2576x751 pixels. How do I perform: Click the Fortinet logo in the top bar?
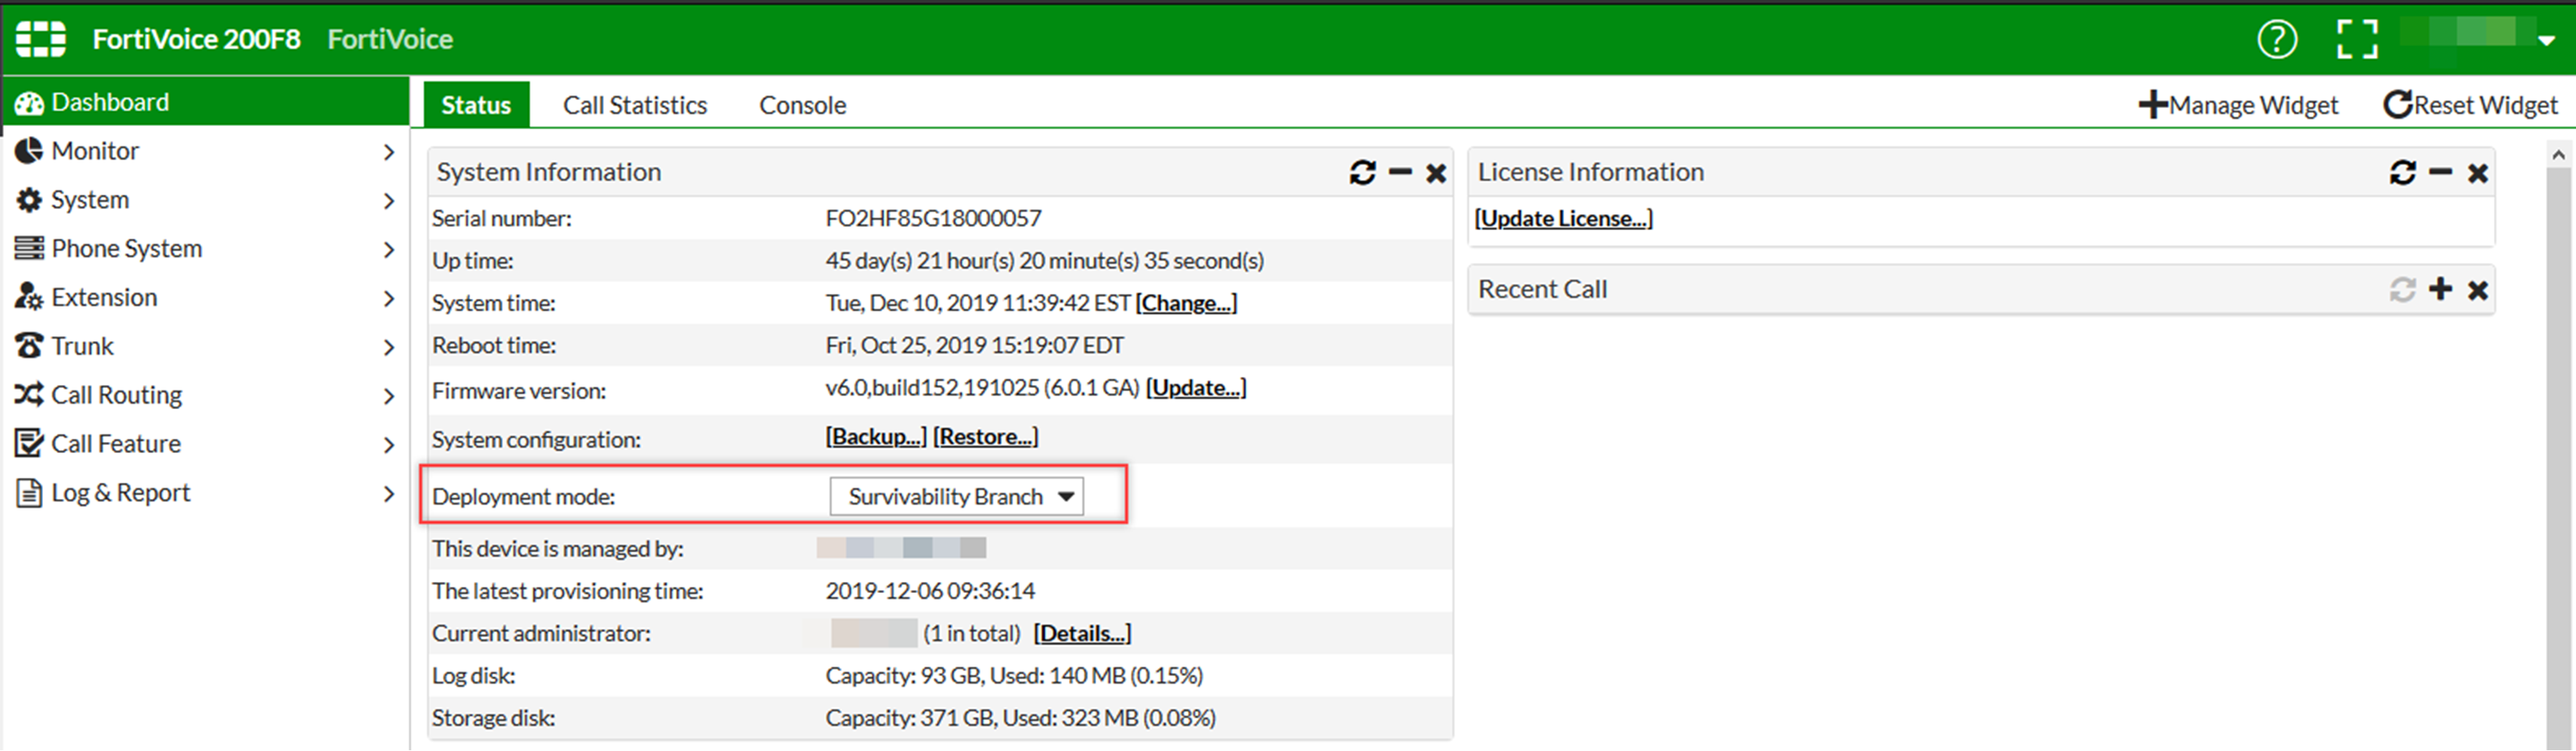pos(41,38)
